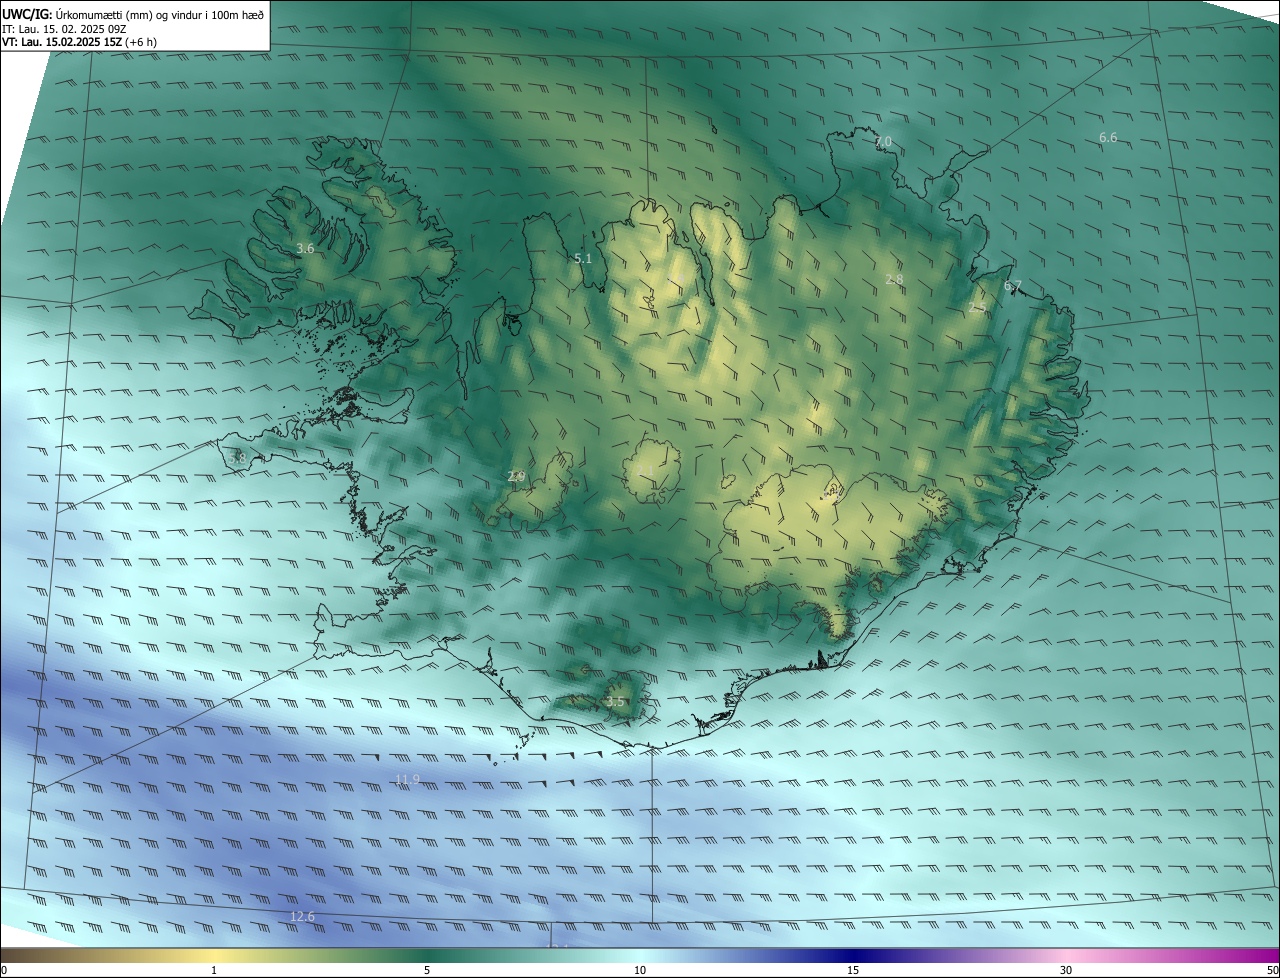This screenshot has width=1280, height=978.
Task: Click the 2.5 value near the east coast
Action: [977, 309]
